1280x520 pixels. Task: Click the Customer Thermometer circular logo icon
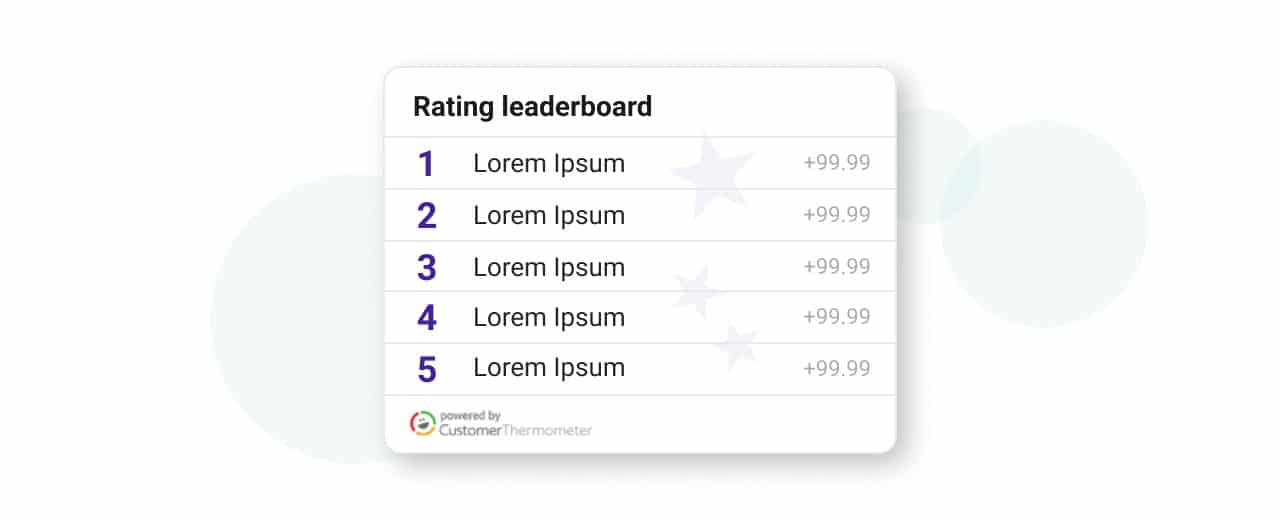point(423,423)
